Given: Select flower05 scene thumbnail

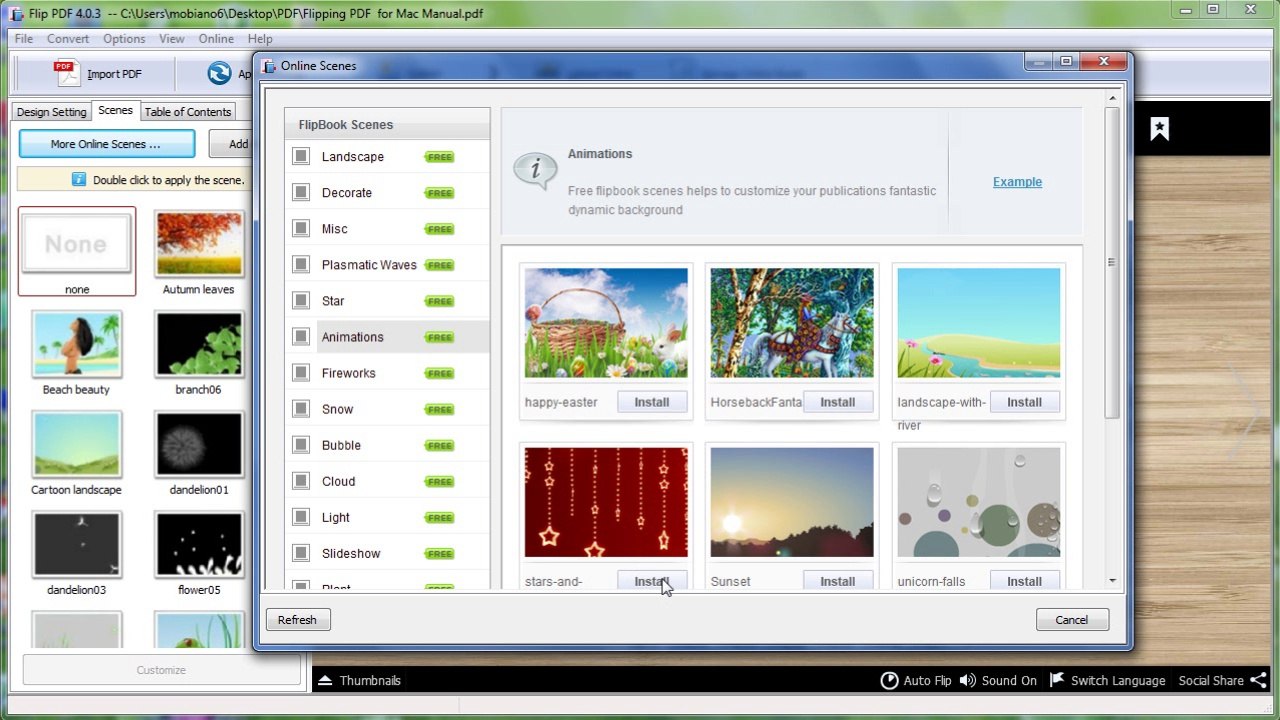Looking at the screenshot, I should [199, 544].
